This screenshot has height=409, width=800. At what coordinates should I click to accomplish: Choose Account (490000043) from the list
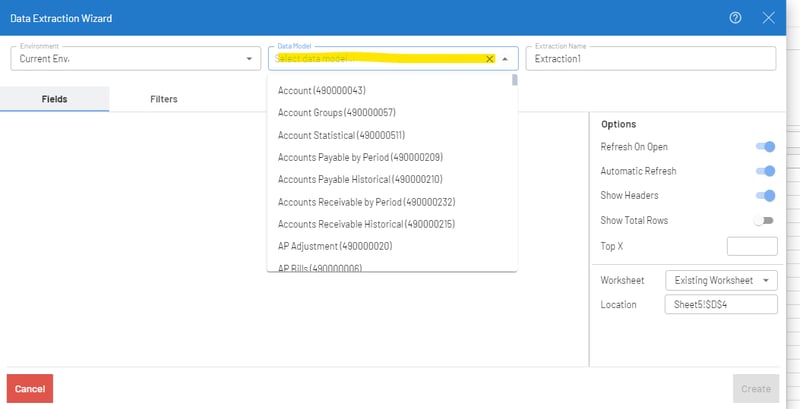tap(320, 91)
